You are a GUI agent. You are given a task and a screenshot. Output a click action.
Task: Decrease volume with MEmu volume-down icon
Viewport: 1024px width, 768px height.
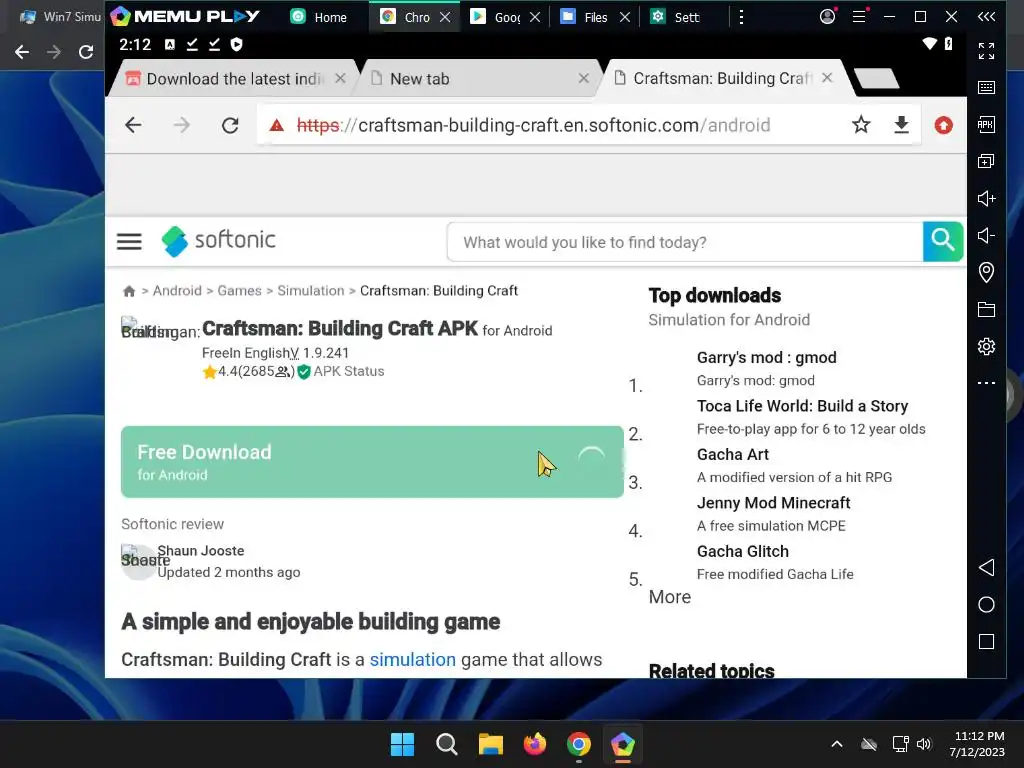tap(986, 235)
